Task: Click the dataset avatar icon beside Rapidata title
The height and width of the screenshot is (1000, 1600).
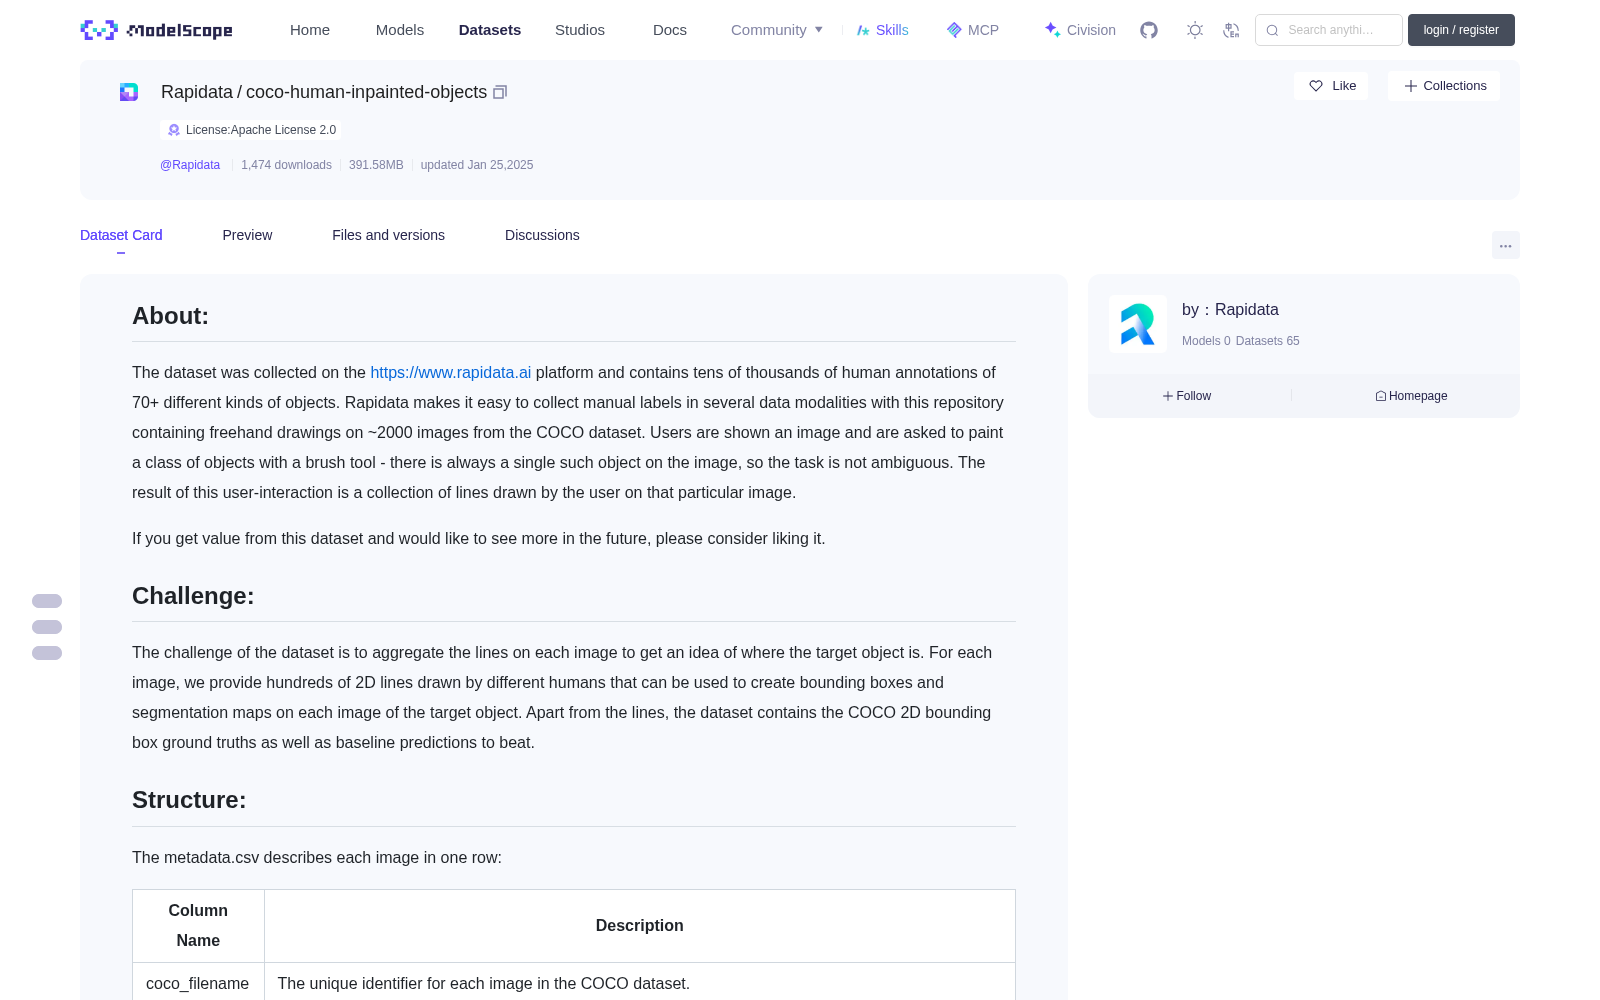Action: 129,92
